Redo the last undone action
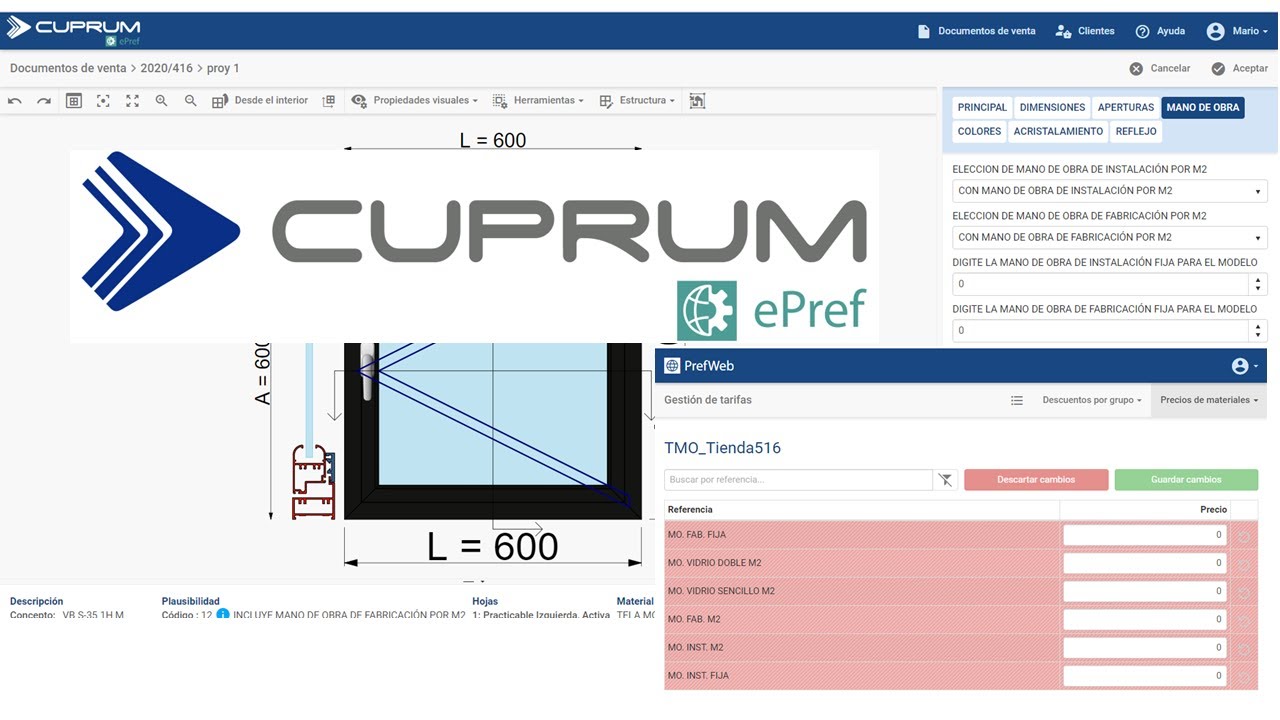1280x720 pixels. click(x=44, y=101)
